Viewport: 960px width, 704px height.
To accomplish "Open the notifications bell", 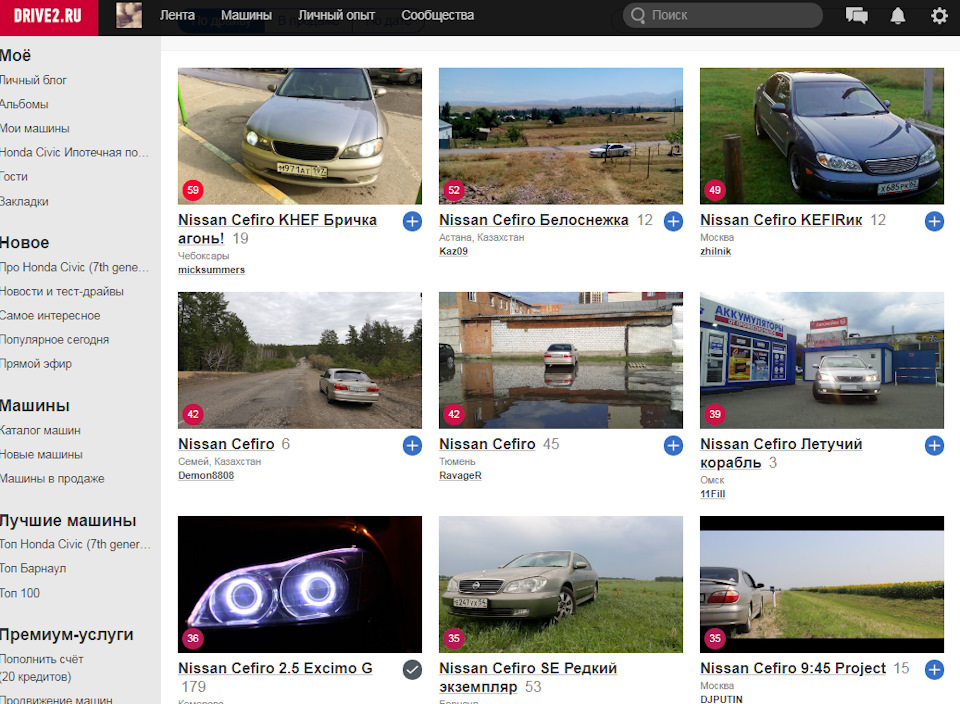I will 898,15.
